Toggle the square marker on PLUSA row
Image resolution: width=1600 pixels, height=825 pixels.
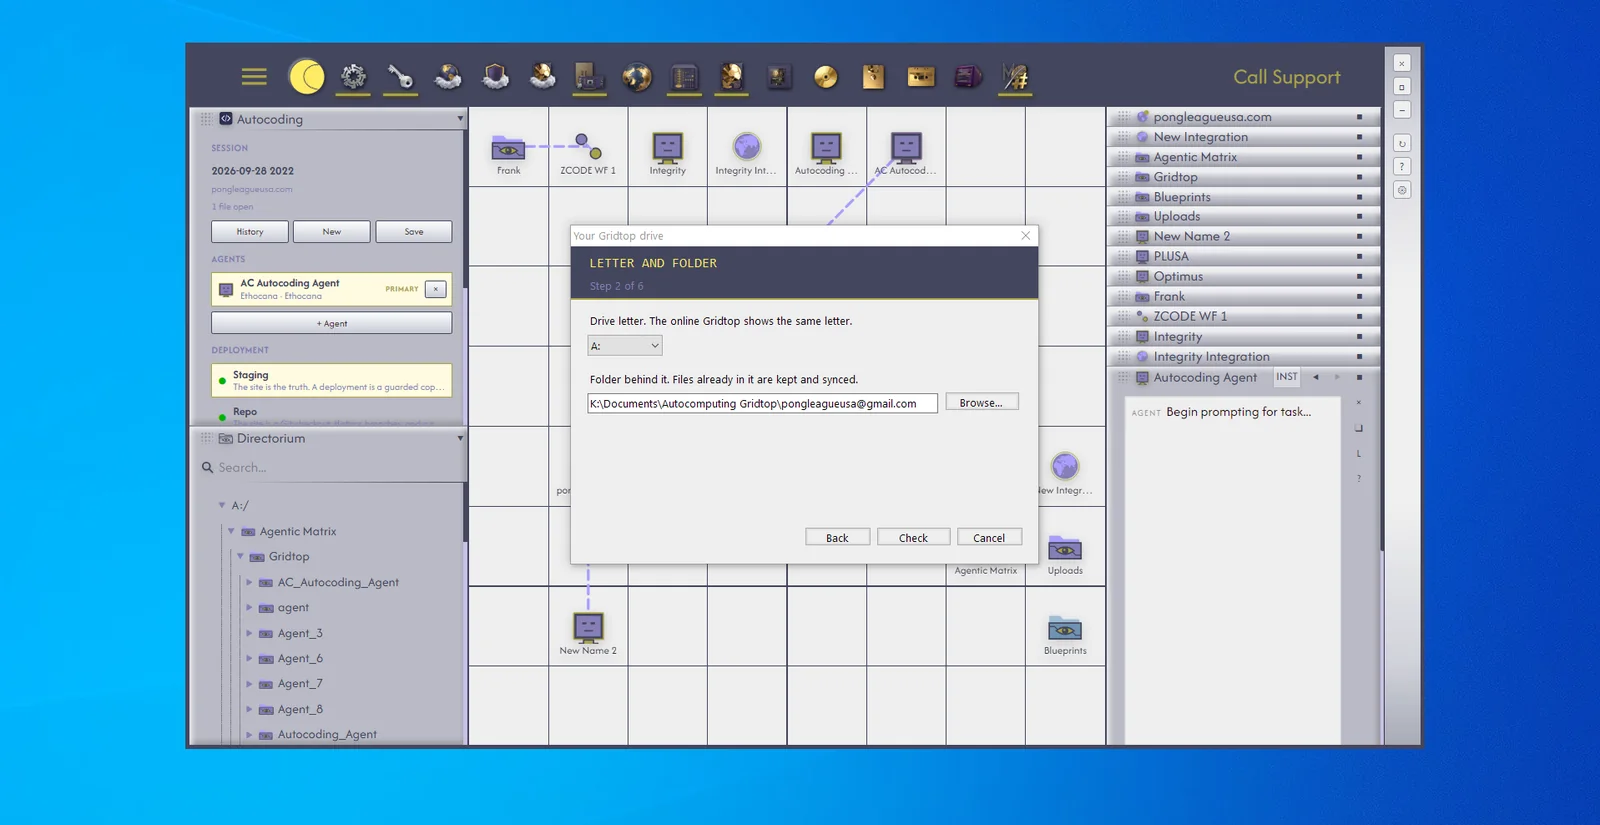1359,256
